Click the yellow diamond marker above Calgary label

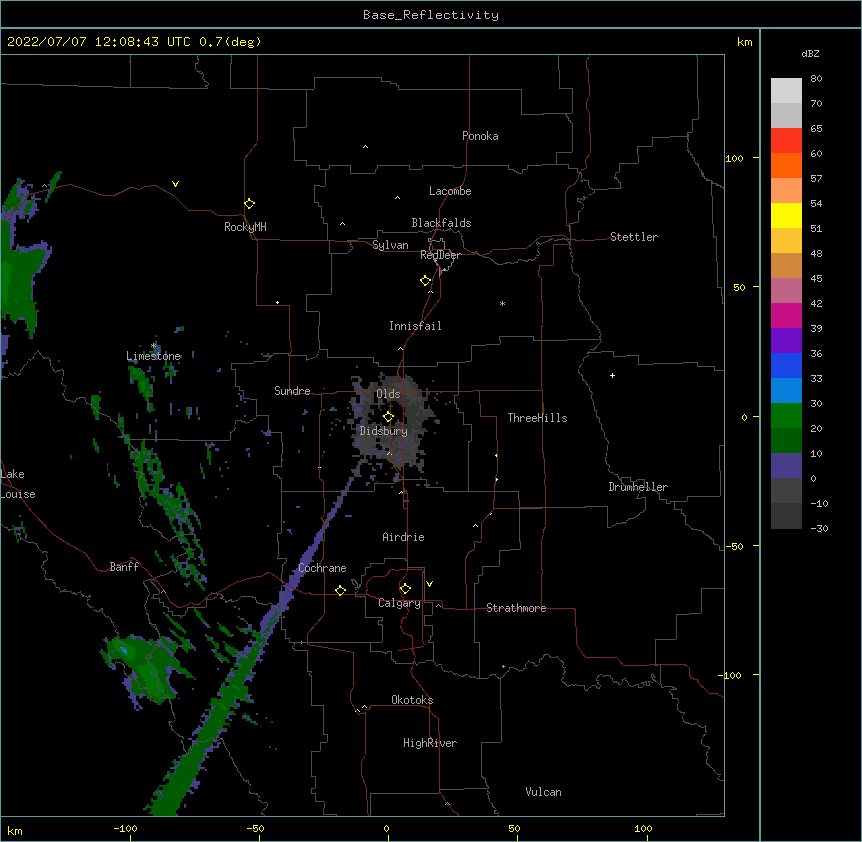(405, 589)
